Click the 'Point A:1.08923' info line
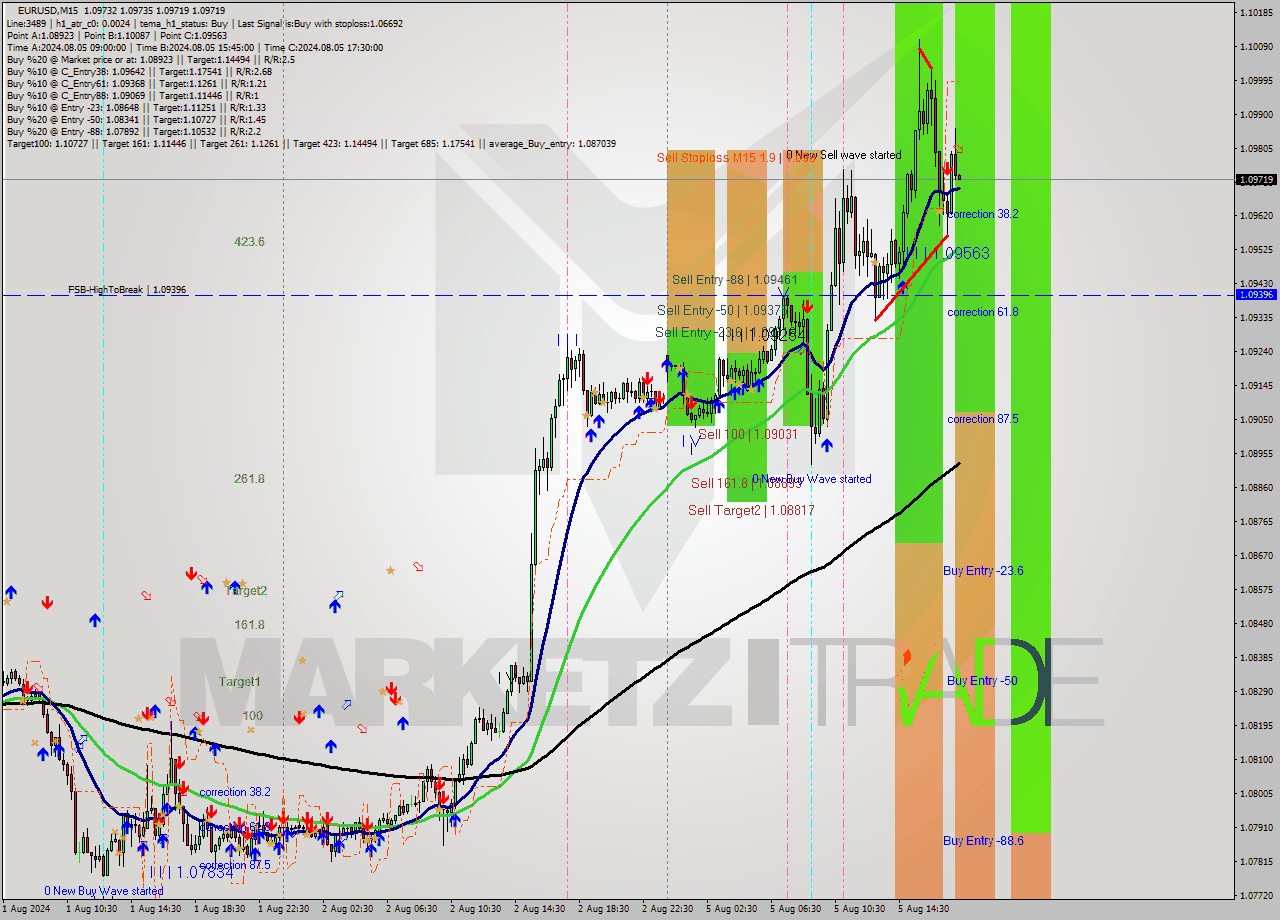The height and width of the screenshot is (920, 1280). pyautogui.click(x=118, y=35)
